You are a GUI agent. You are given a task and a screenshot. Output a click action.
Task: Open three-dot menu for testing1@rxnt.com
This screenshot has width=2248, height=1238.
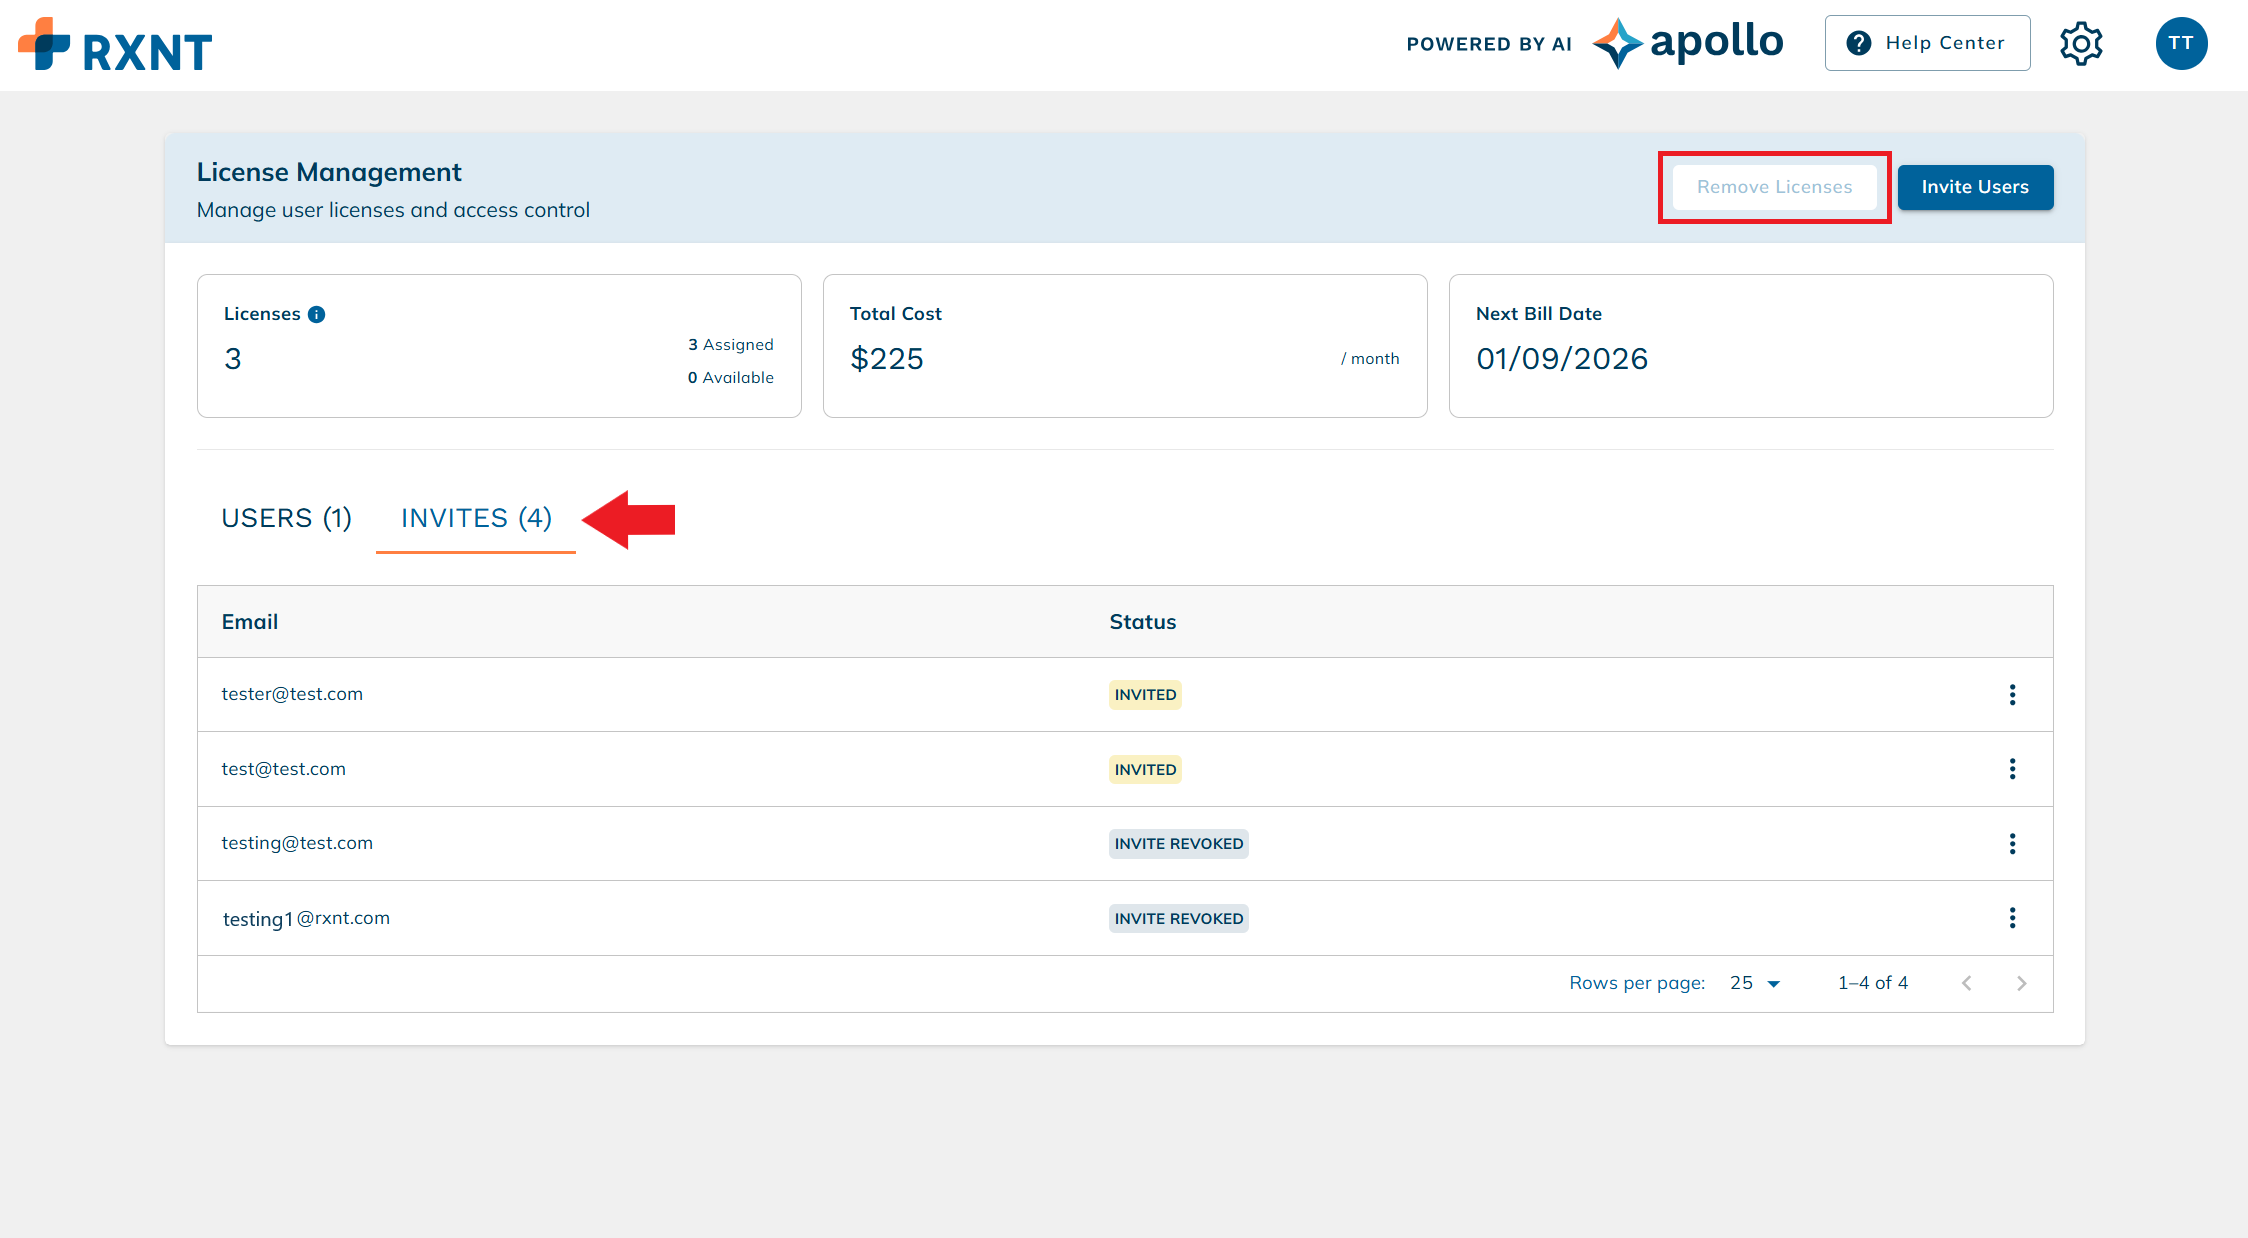[x=2012, y=918]
